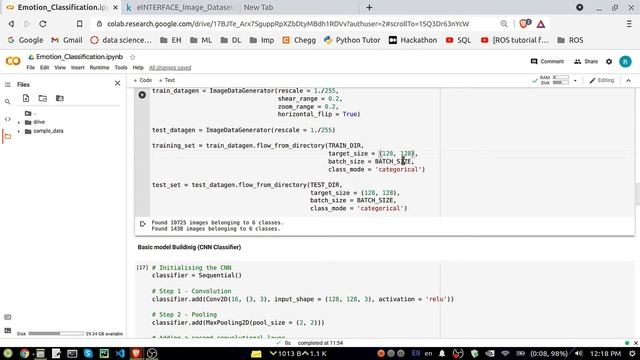Open the Insert menu
640x360 pixels.
[78, 68]
